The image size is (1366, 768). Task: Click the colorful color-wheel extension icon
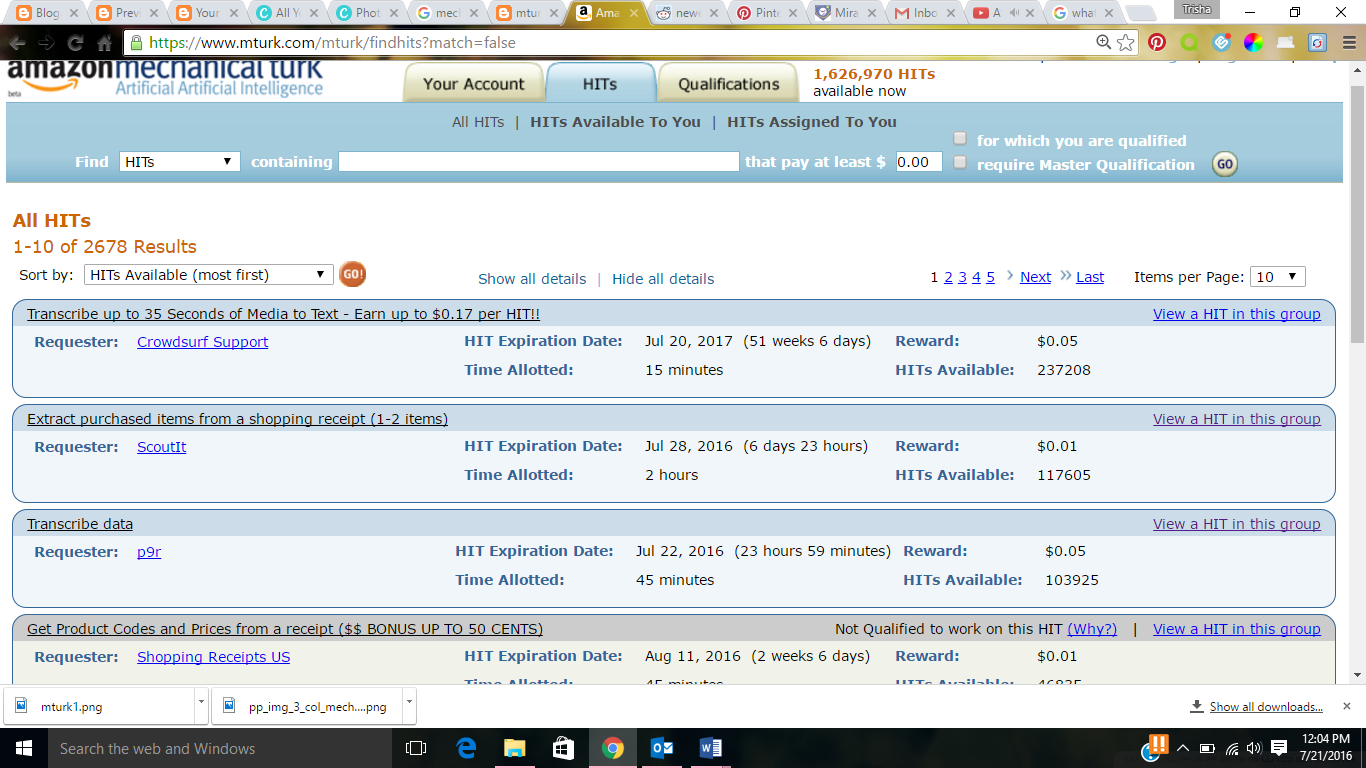point(1253,42)
